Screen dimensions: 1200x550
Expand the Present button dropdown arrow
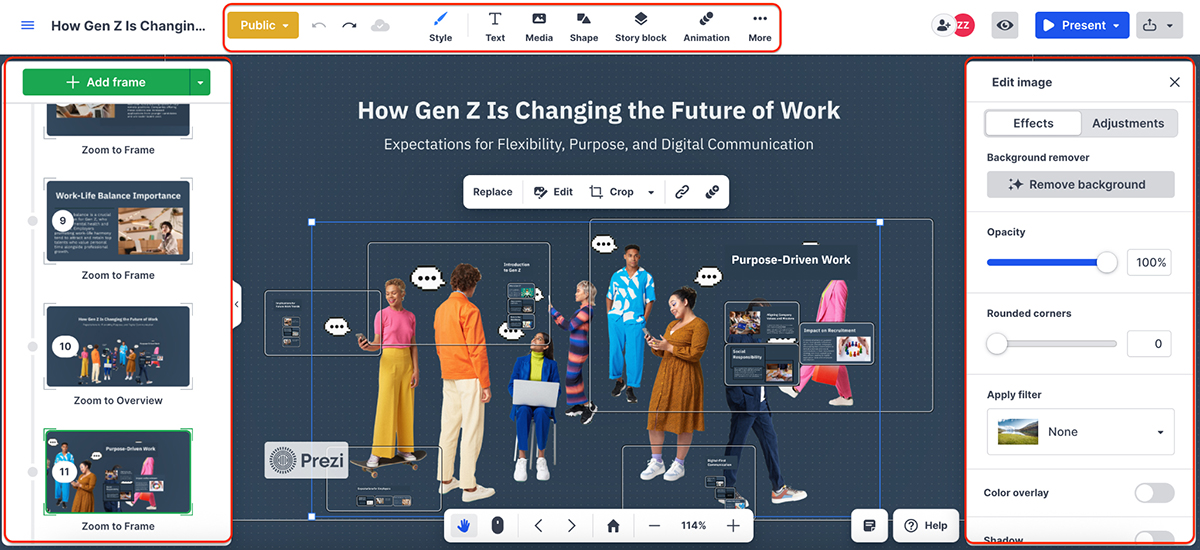click(x=1117, y=25)
